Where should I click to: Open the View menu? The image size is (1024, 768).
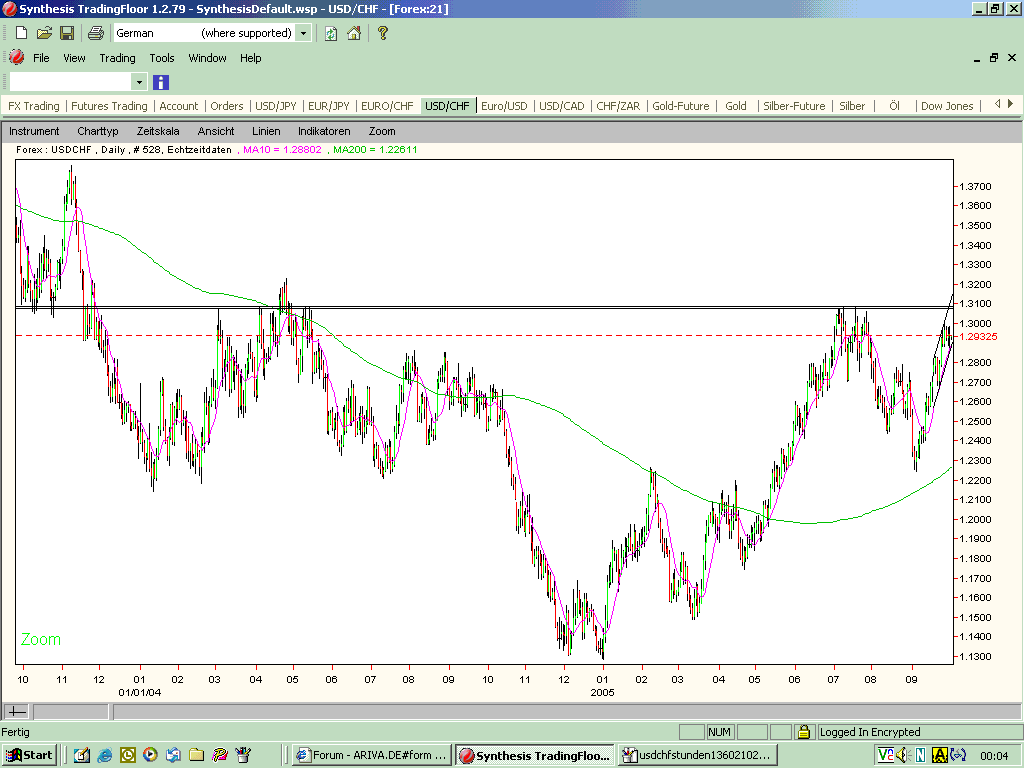pyautogui.click(x=74, y=57)
